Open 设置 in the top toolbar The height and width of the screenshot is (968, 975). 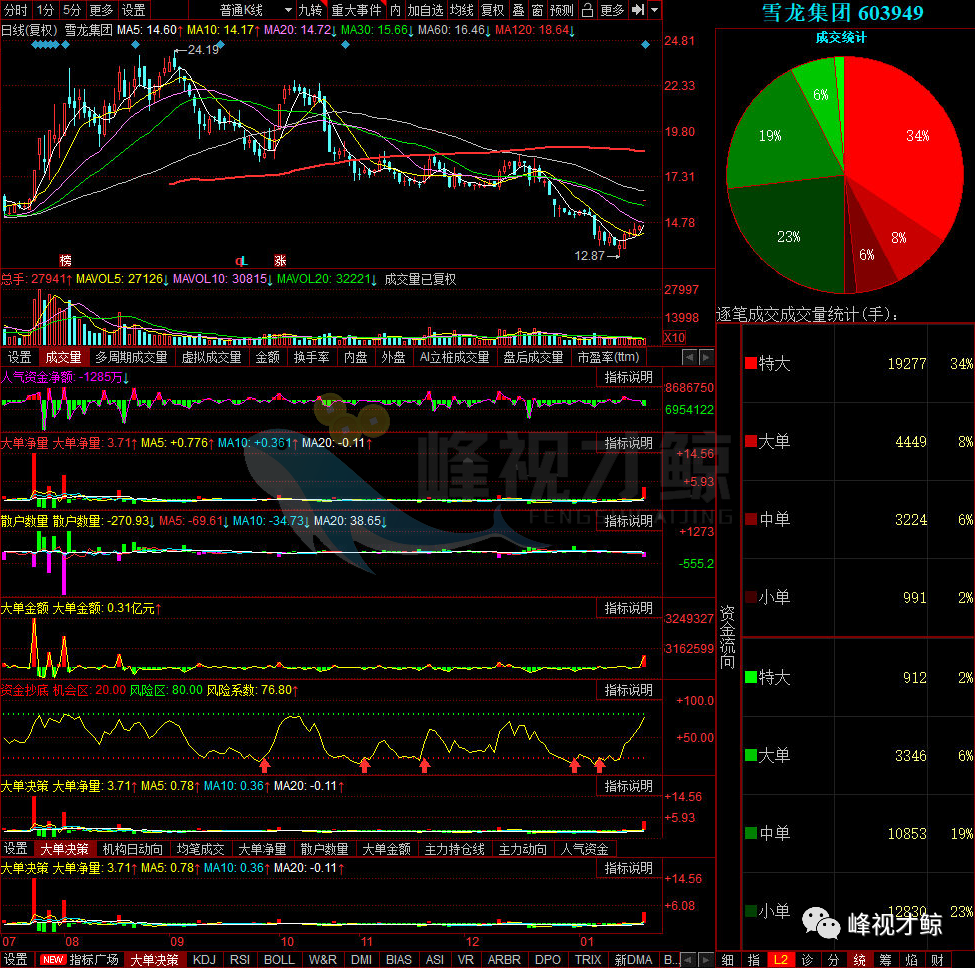pyautogui.click(x=133, y=10)
